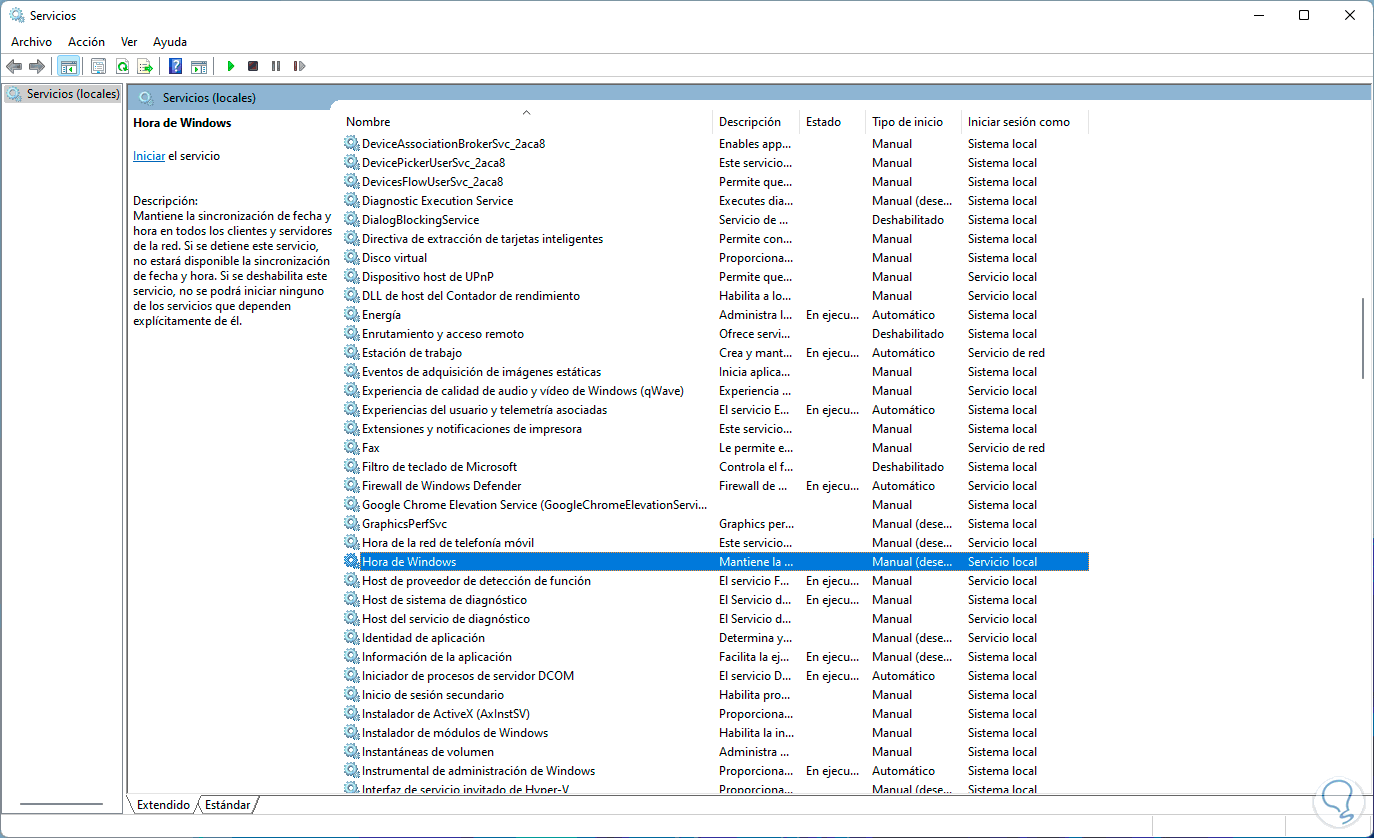Switch to the Estándar tab
1374x838 pixels.
[228, 805]
